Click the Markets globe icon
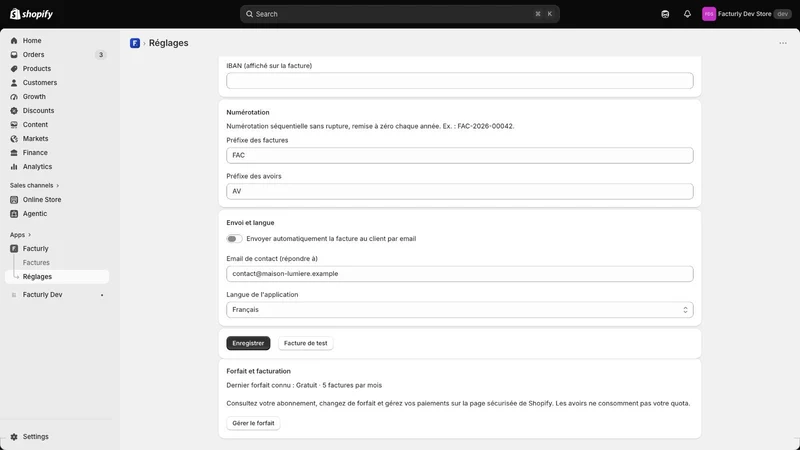 (14, 139)
